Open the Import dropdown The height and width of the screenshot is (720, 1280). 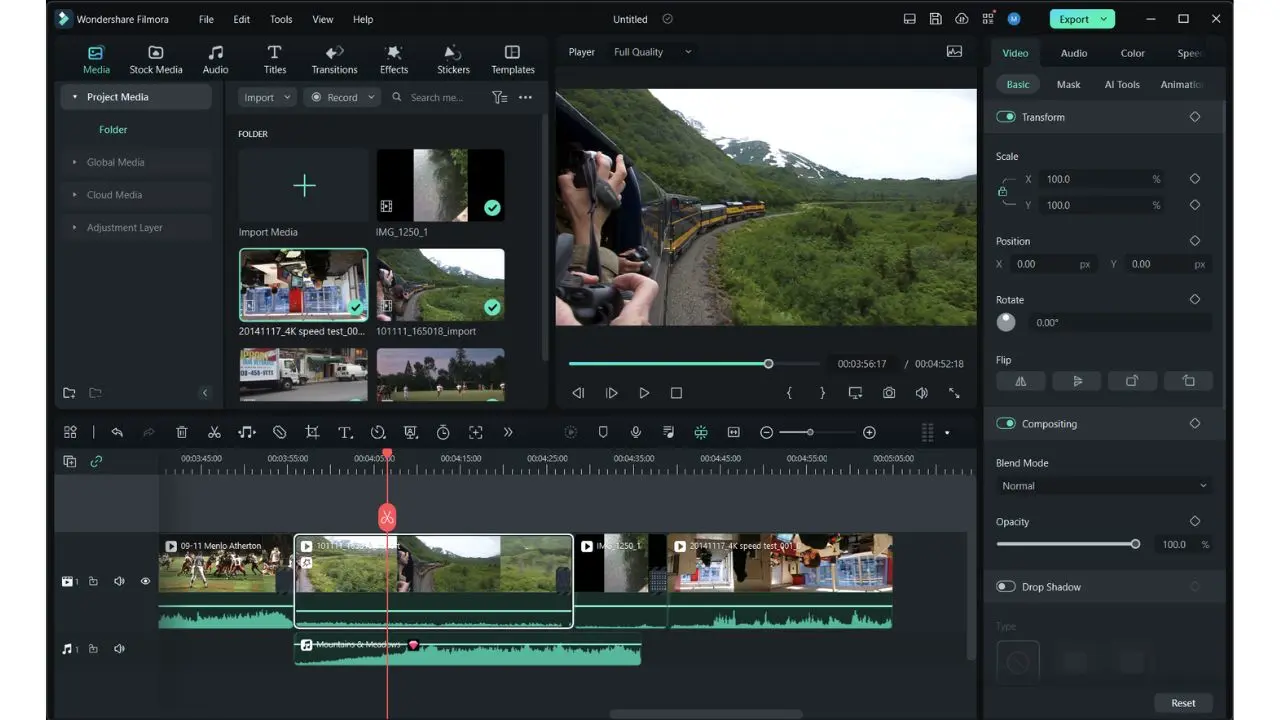(x=267, y=97)
